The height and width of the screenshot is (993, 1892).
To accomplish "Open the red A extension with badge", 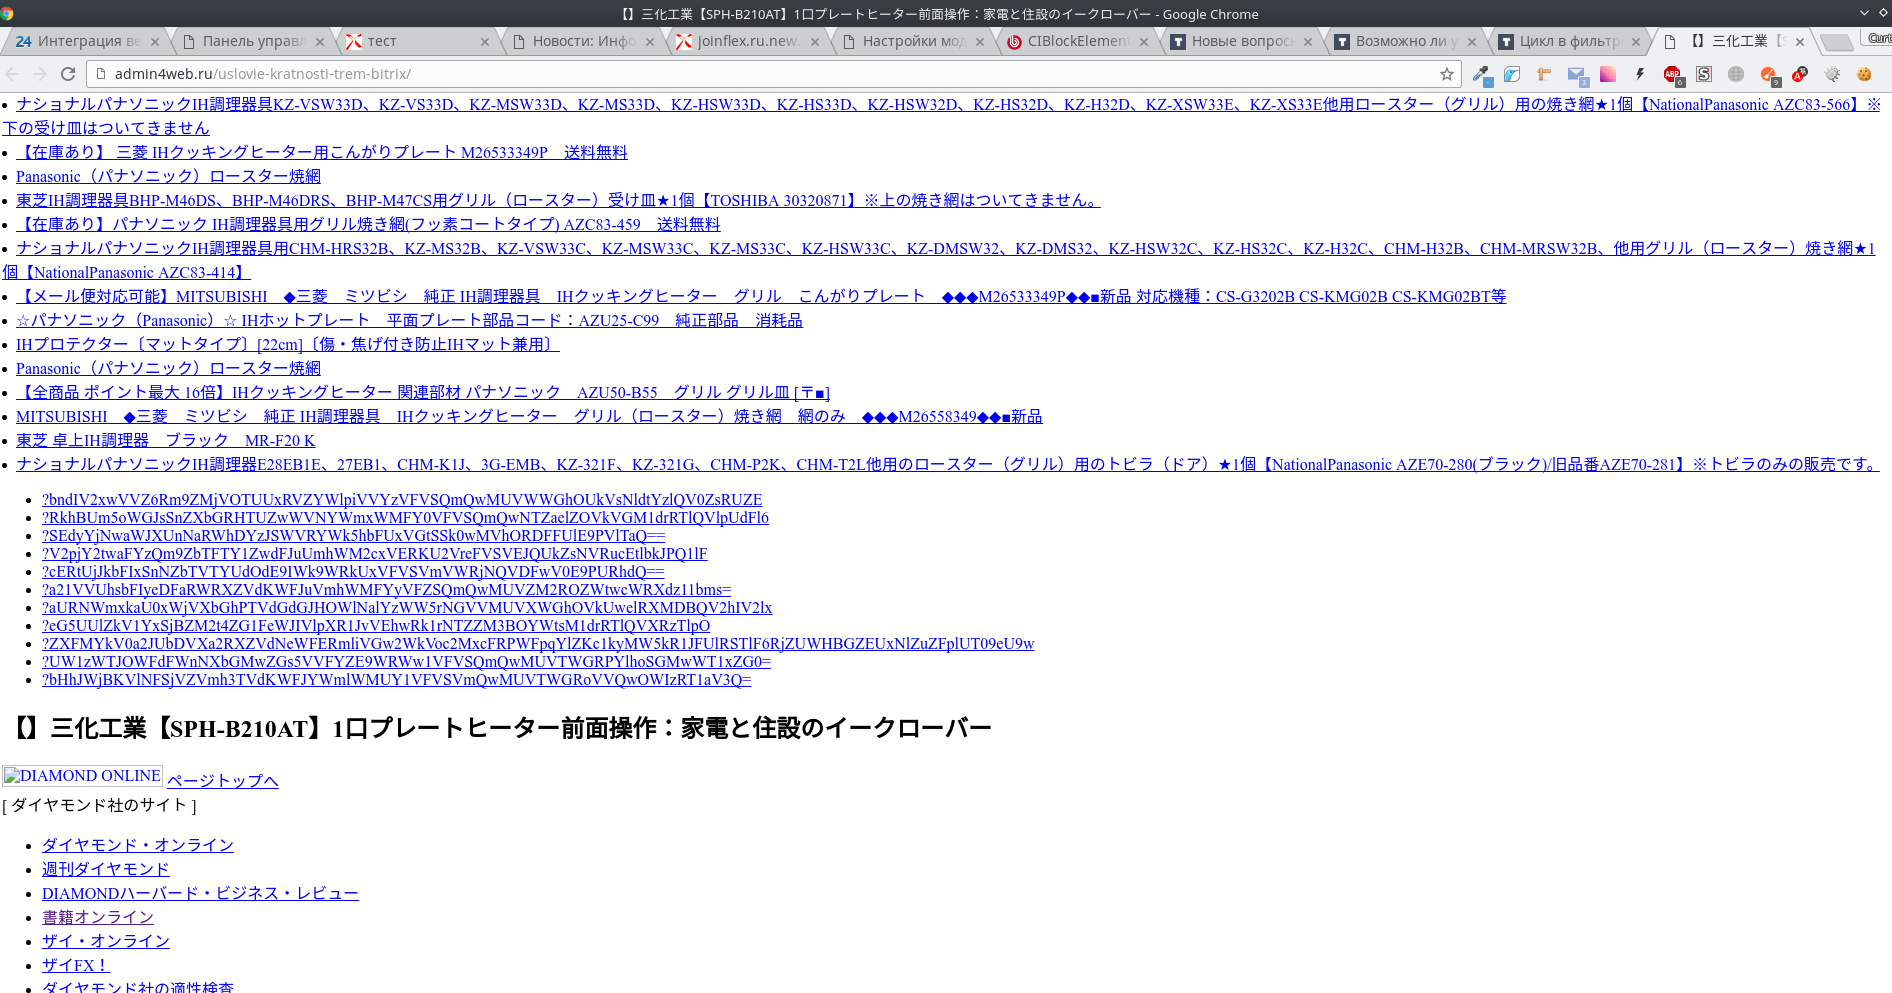I will [x=1800, y=74].
